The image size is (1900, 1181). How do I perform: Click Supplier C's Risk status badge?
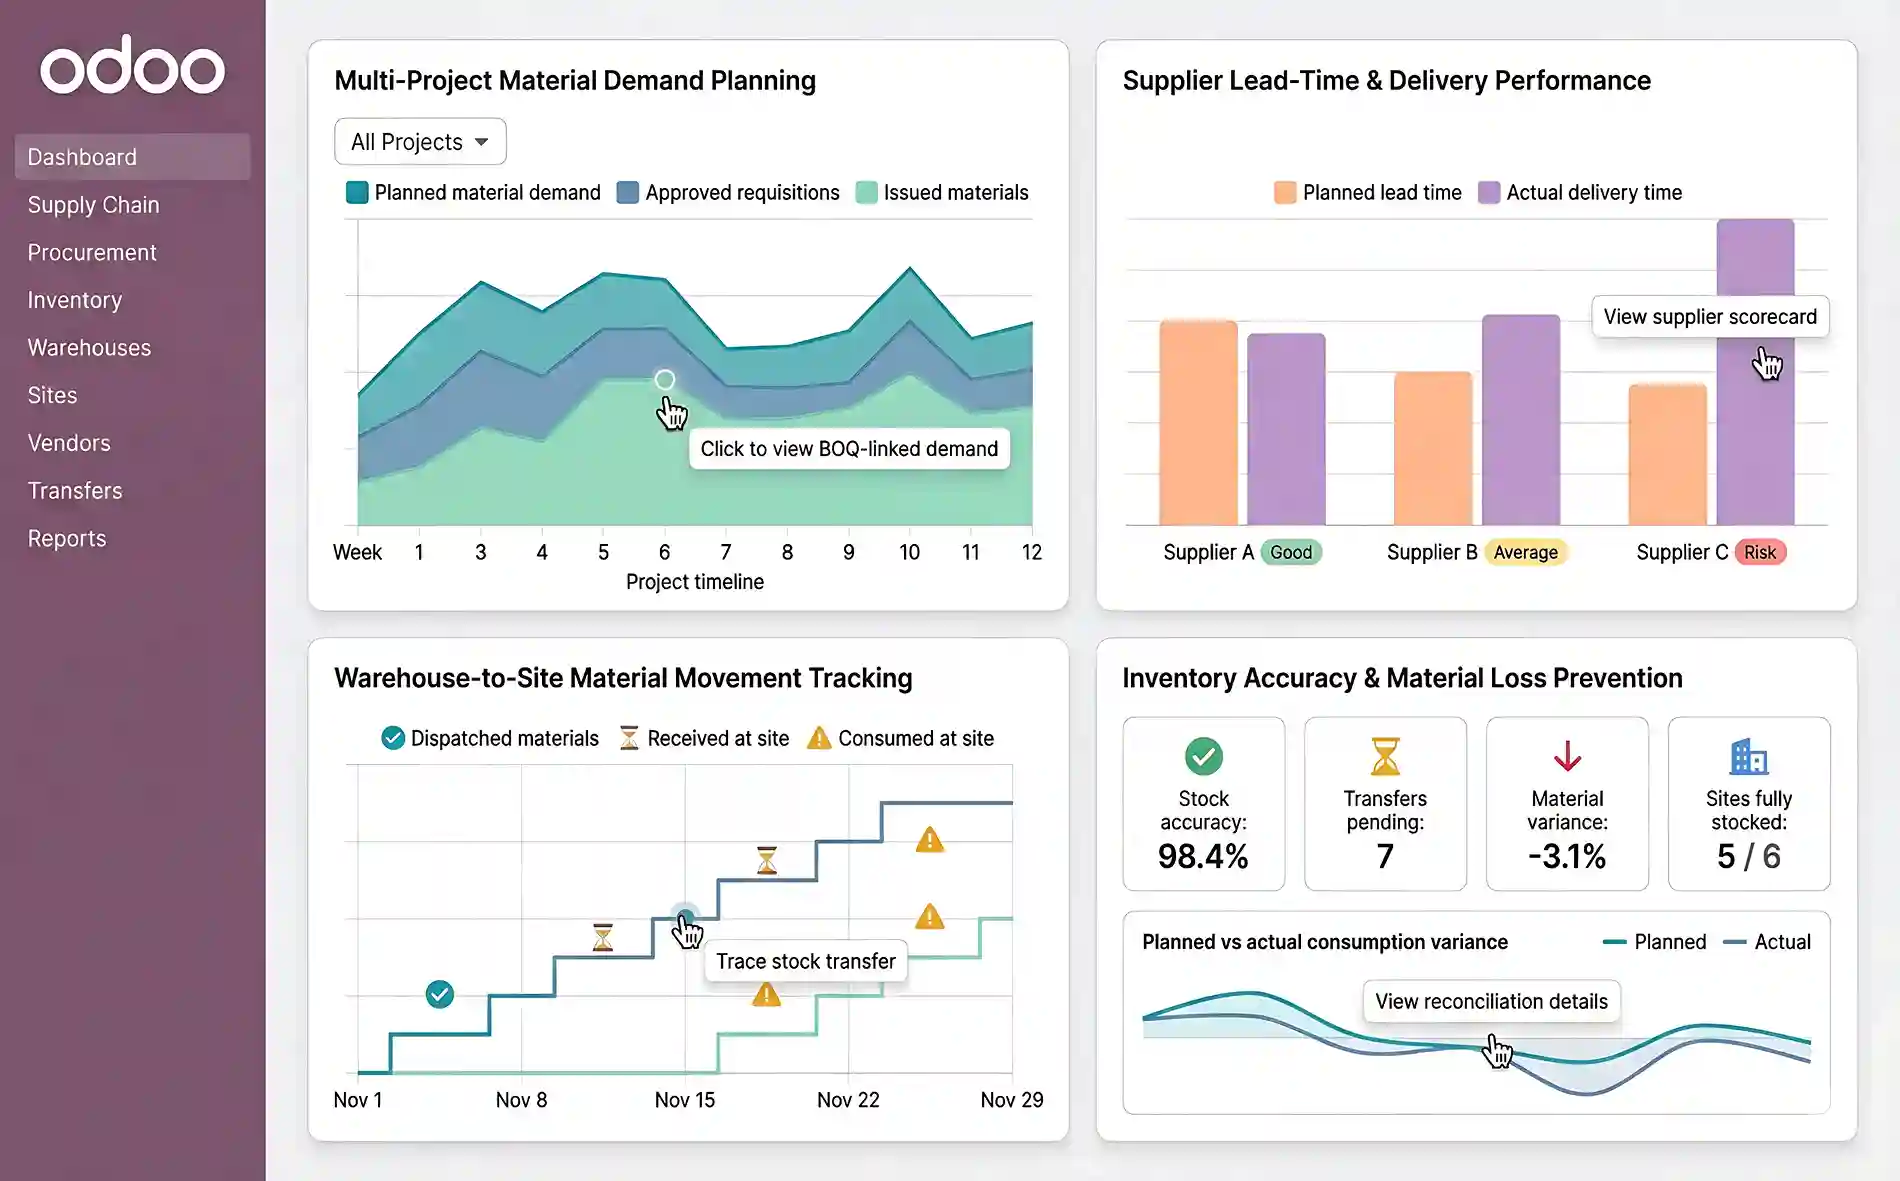(x=1762, y=552)
